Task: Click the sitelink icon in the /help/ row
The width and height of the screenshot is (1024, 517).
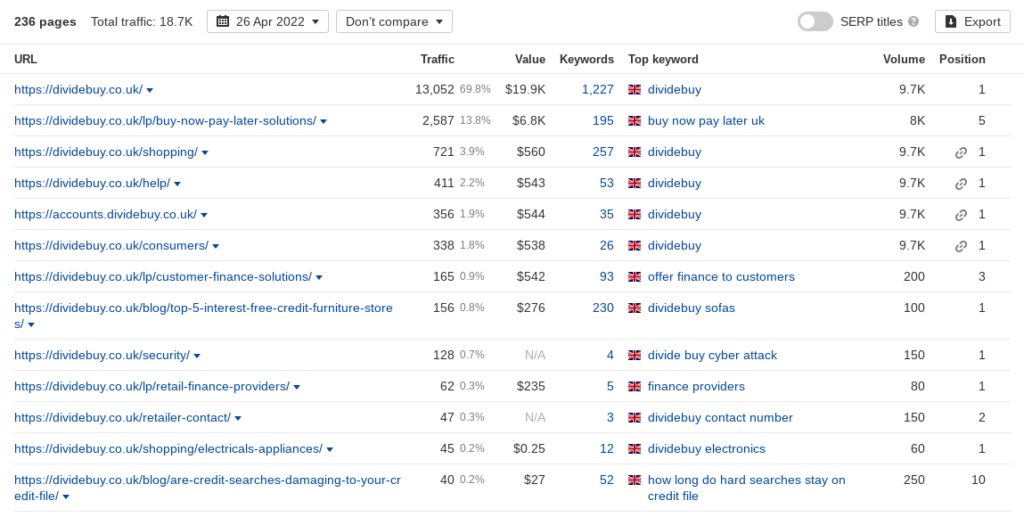Action: [x=961, y=184]
